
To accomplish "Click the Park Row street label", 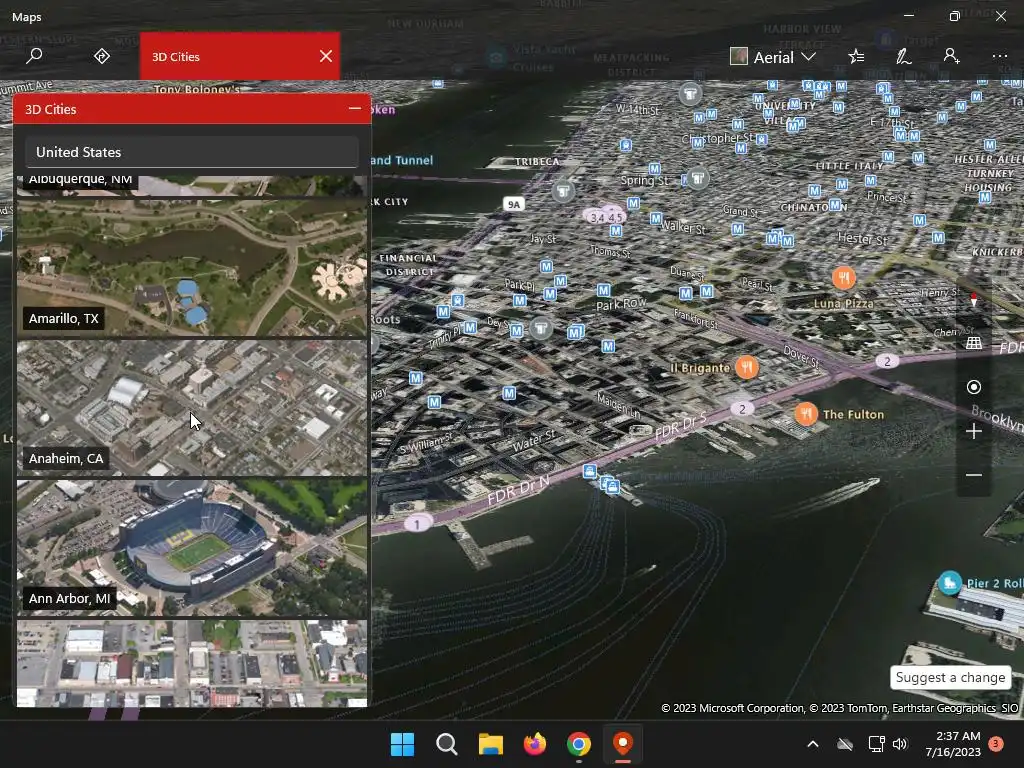I will tap(621, 304).
